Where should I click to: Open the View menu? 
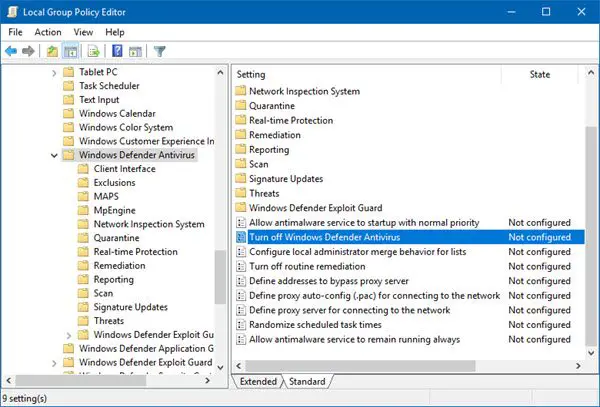pyautogui.click(x=83, y=32)
